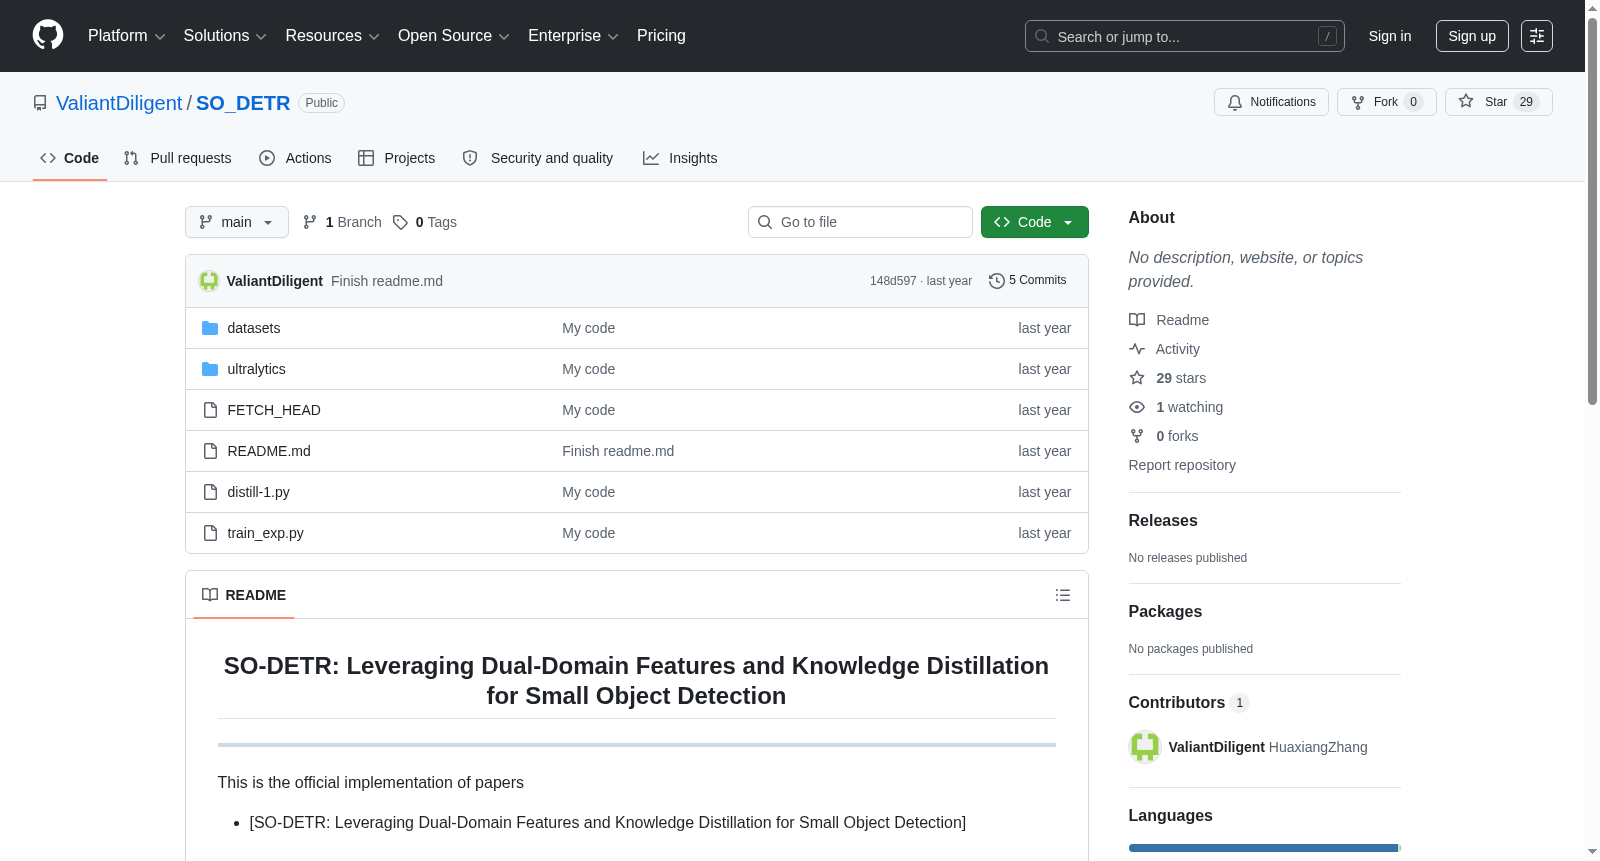Open the FETCH_HEAD file name
The height and width of the screenshot is (861, 1600).
[x=274, y=410]
